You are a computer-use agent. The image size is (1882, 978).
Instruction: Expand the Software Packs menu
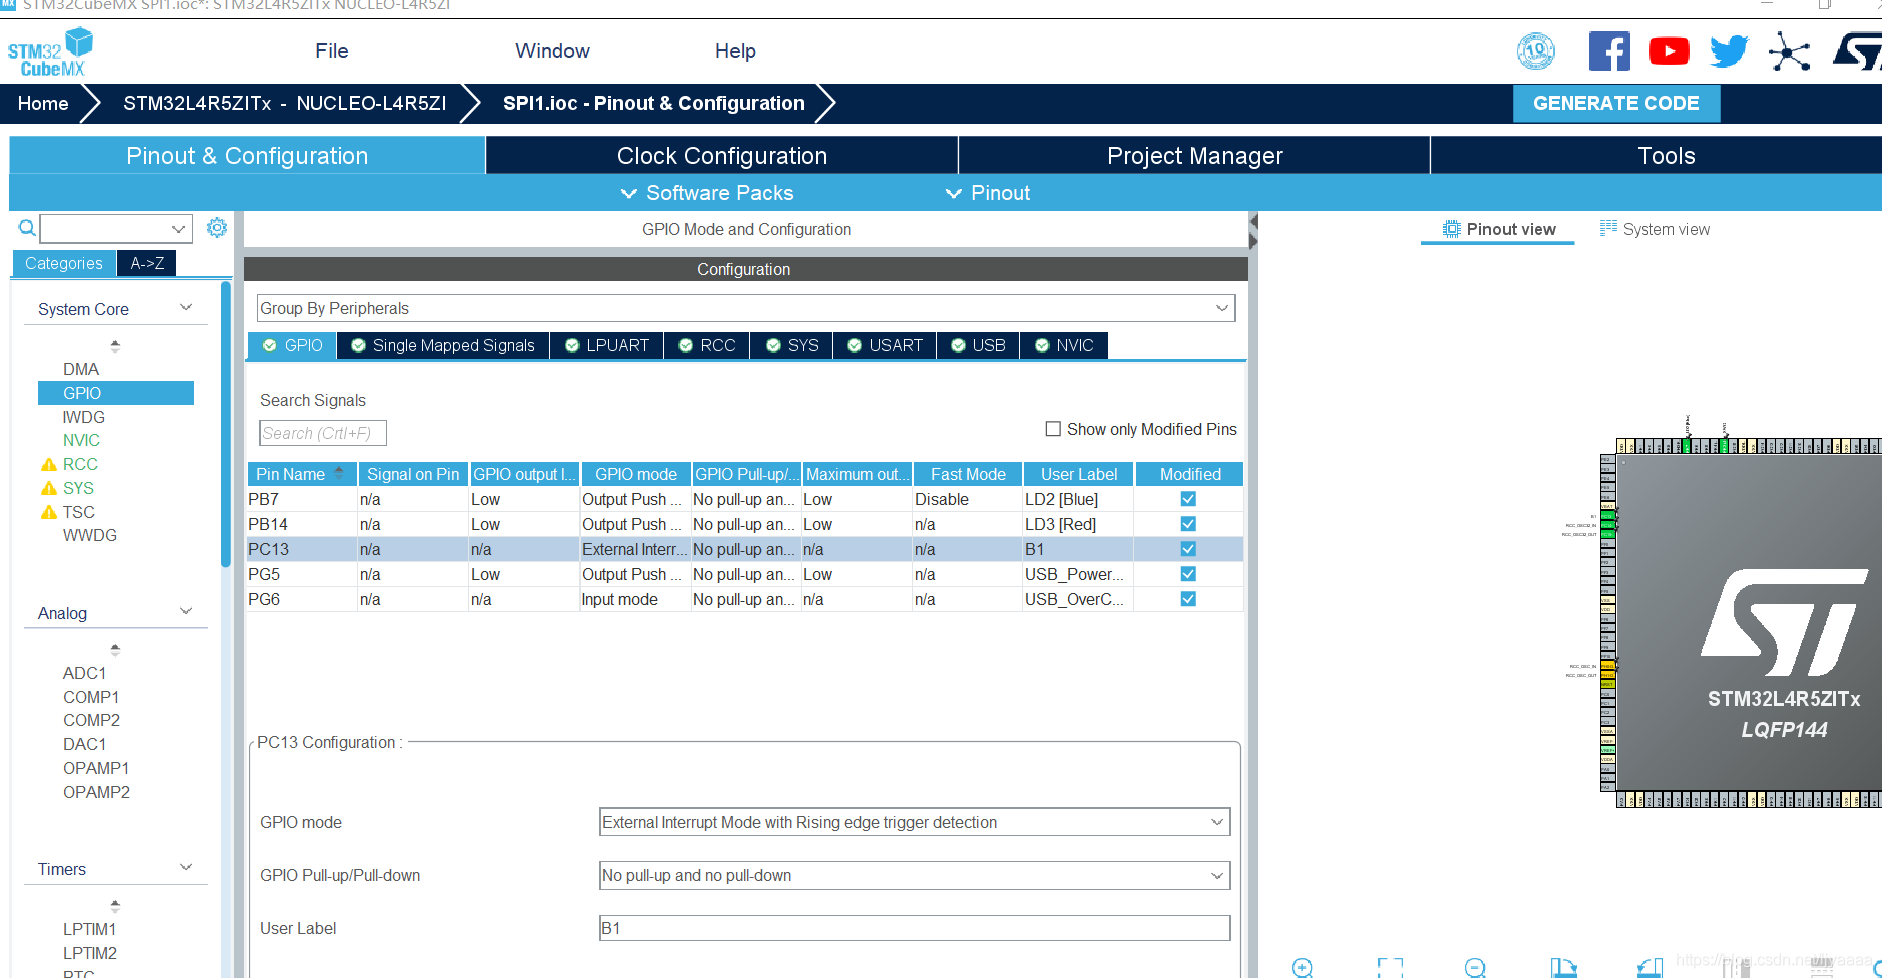[x=707, y=193]
